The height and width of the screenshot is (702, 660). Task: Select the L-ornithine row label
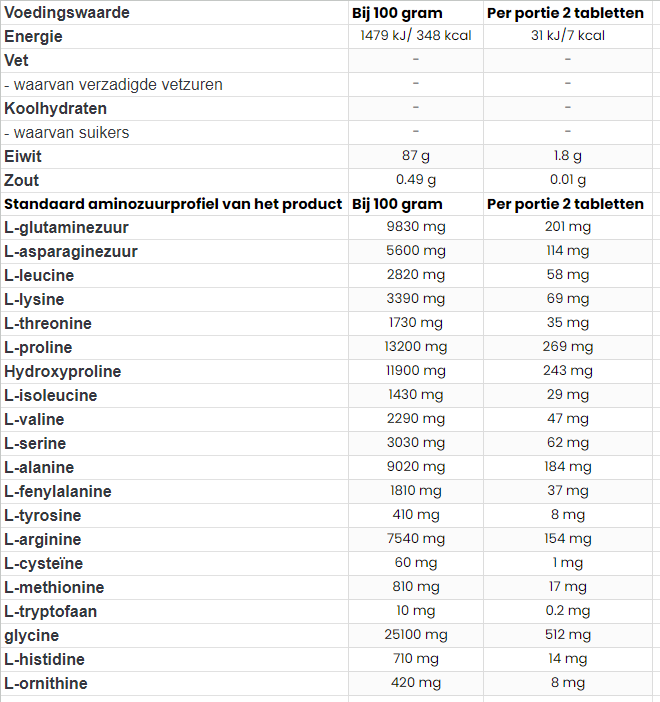(x=46, y=684)
